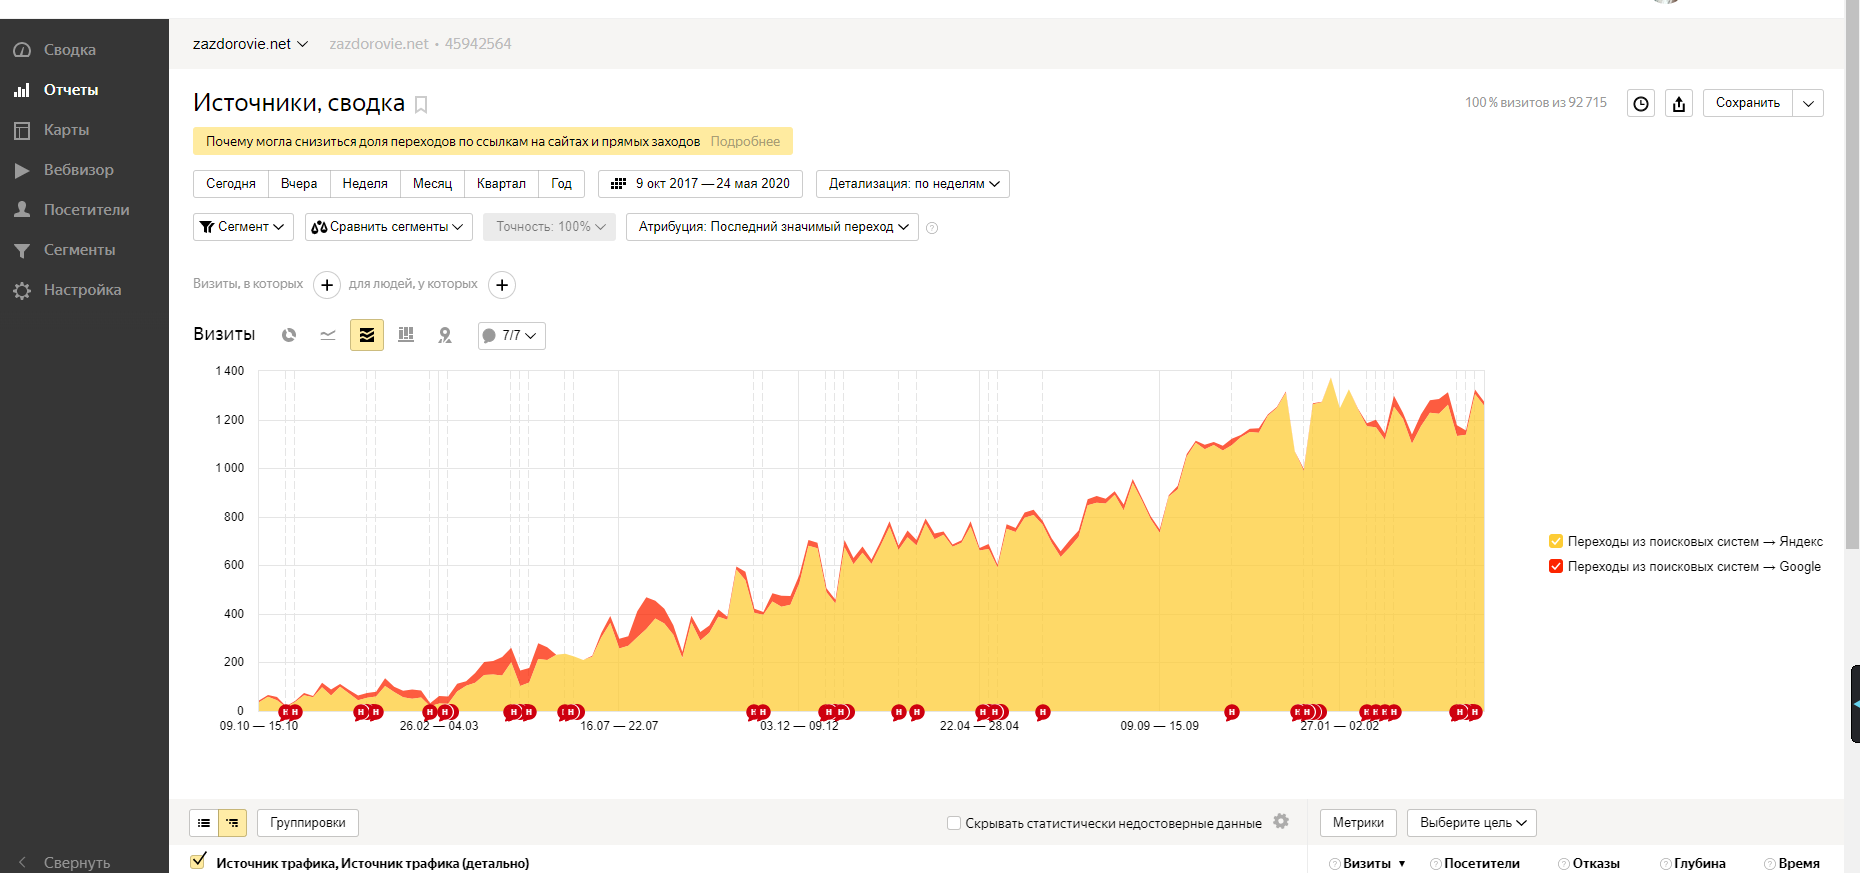Switch chart to column bars view
The image size is (1860, 873).
406,335
